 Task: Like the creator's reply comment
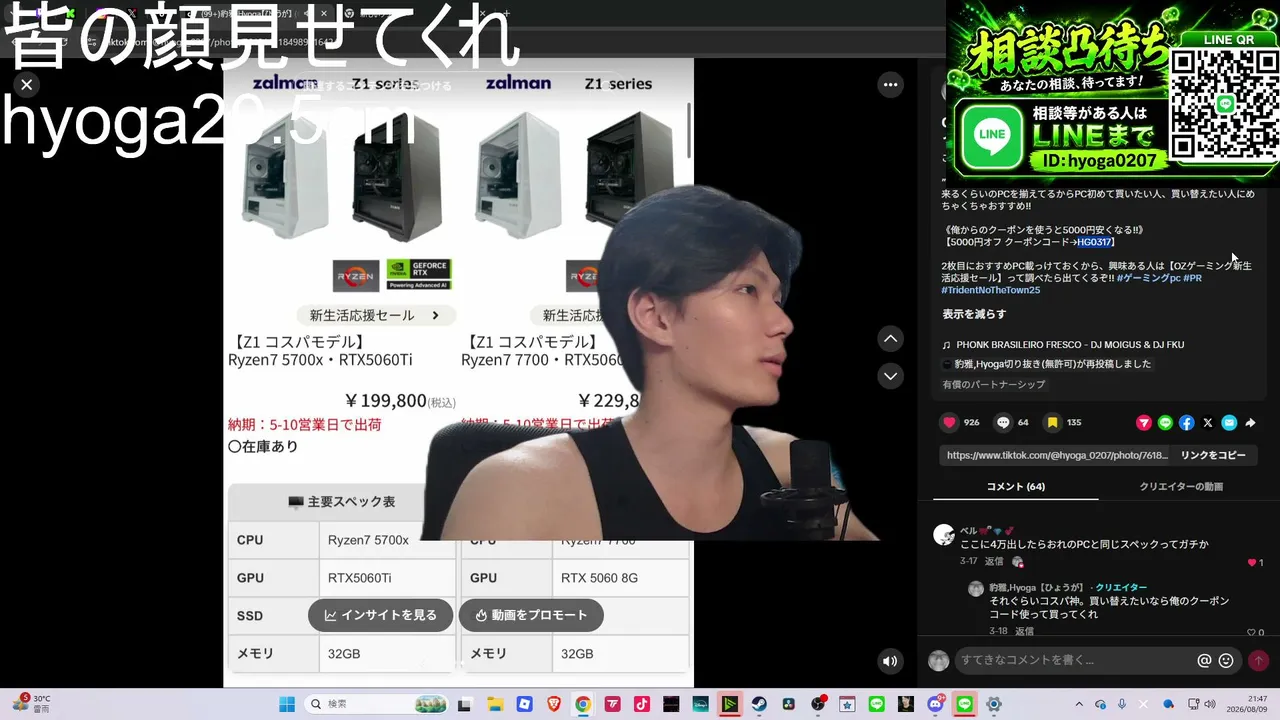(1250, 632)
